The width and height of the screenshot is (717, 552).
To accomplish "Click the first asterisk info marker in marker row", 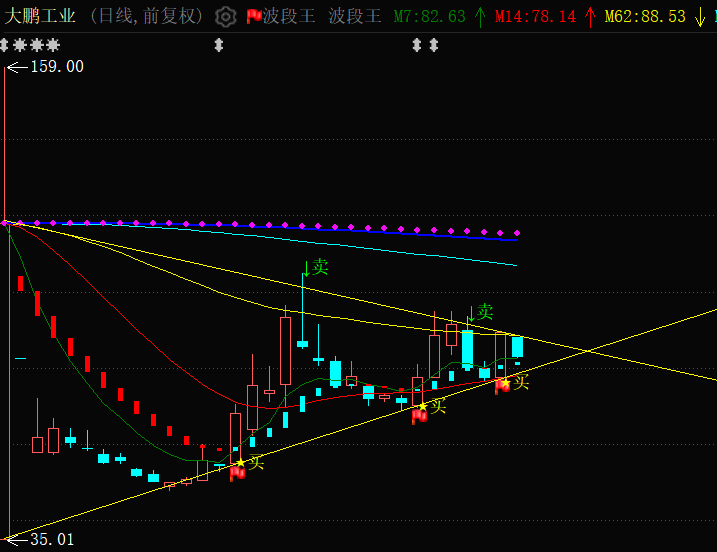I will 20,45.
